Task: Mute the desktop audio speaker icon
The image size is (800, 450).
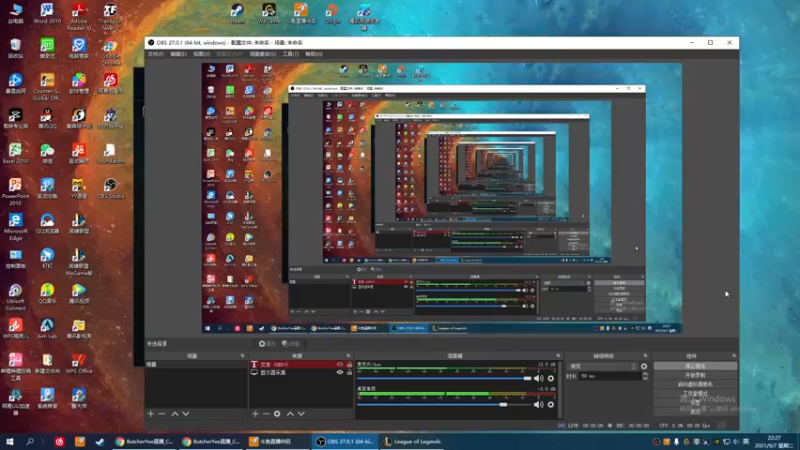Action: click(538, 405)
